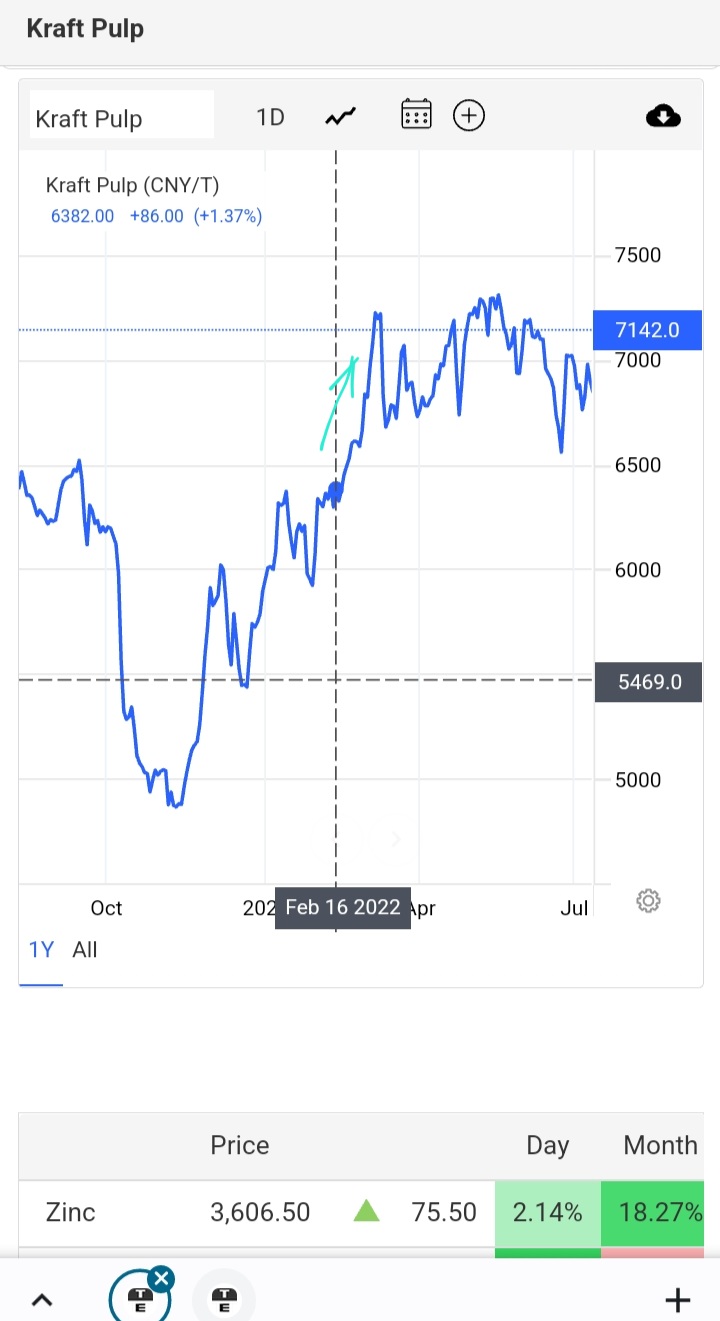
Task: Open the chart type line icon
Action: point(340,117)
